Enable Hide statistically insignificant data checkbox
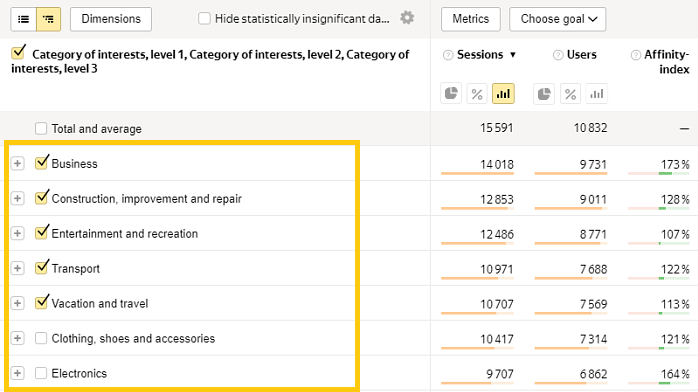The image size is (698, 392). point(204,19)
